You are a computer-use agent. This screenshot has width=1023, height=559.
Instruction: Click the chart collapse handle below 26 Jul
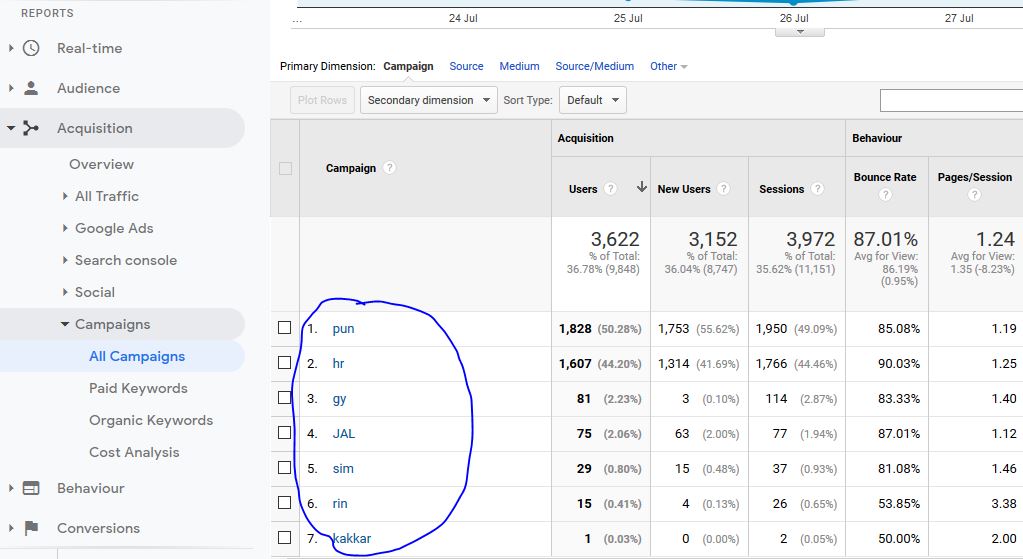[800, 32]
